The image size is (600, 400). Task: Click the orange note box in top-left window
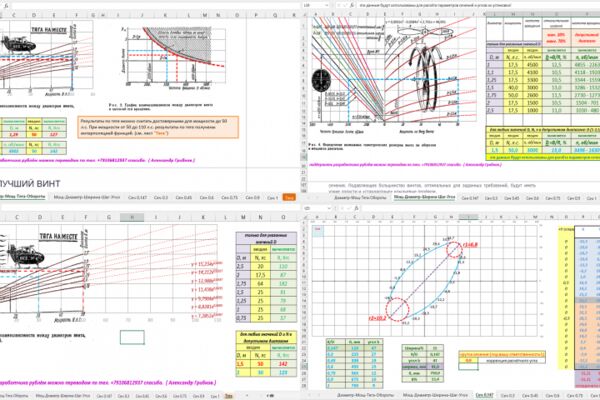[x=158, y=127]
